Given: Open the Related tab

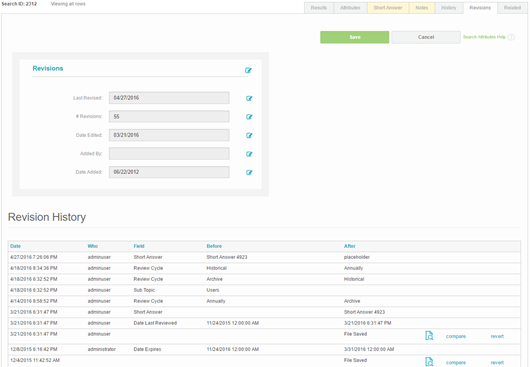Looking at the screenshot, I should [x=512, y=8].
